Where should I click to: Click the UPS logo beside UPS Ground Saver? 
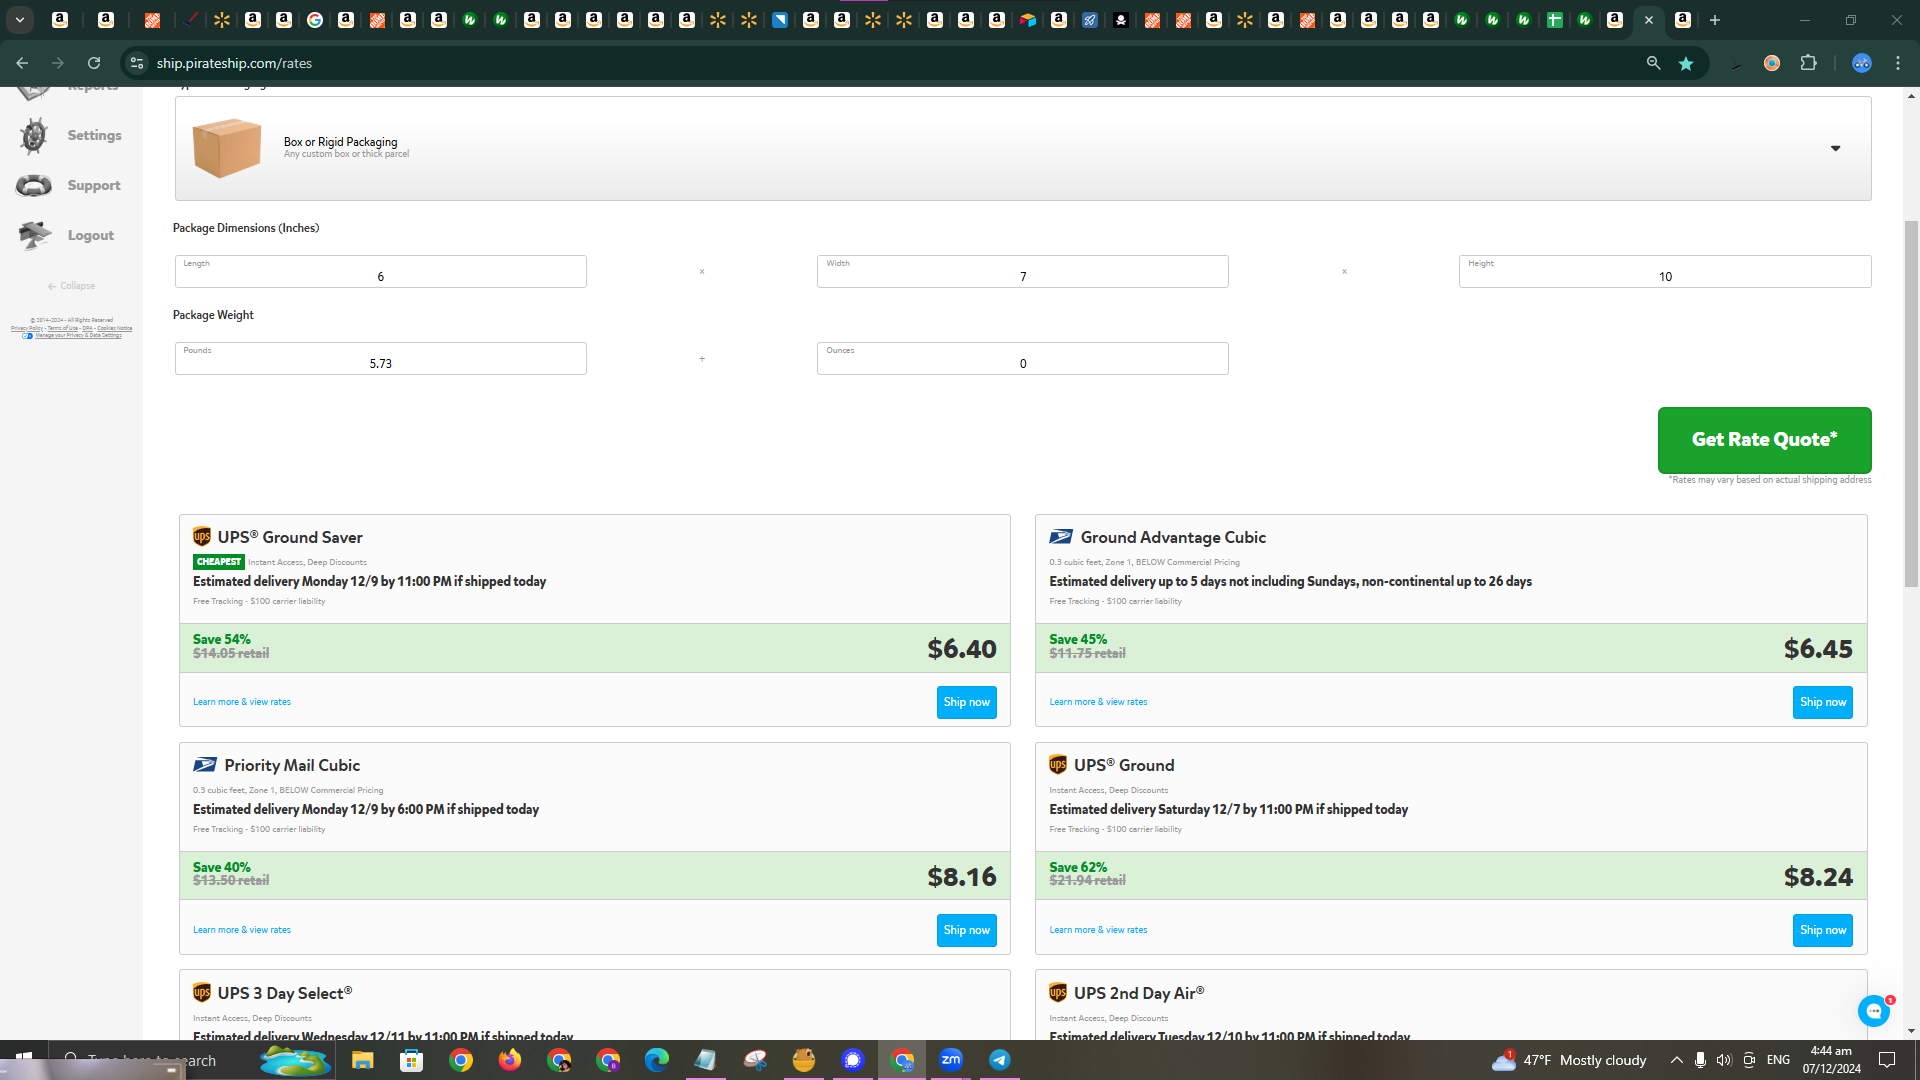[202, 537]
